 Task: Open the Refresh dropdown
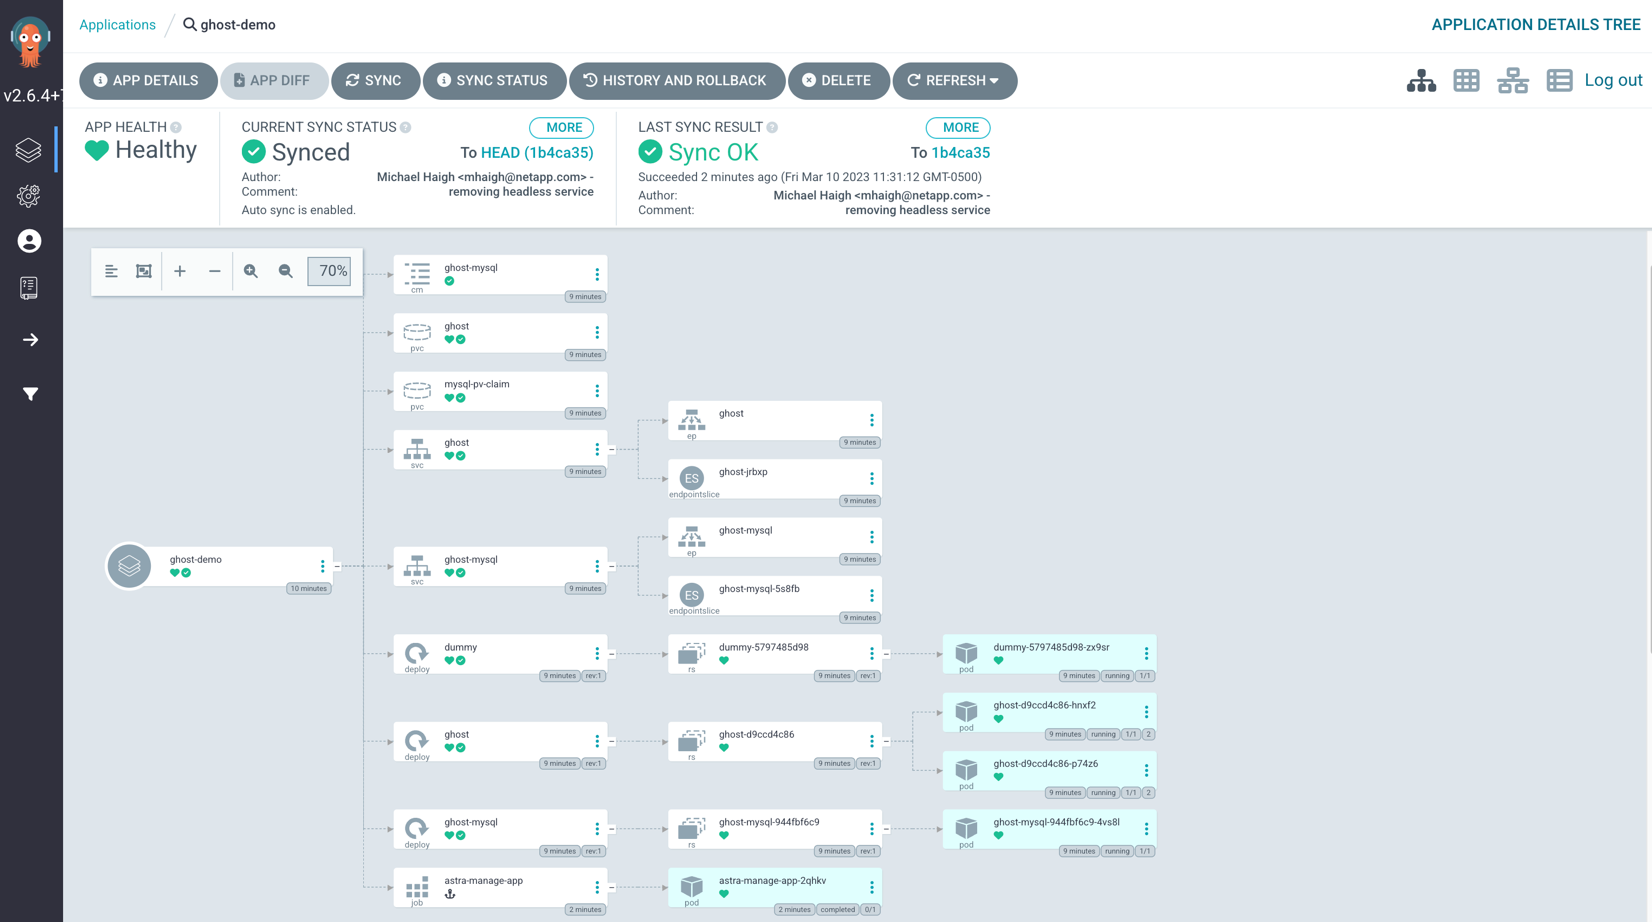[x=954, y=81]
